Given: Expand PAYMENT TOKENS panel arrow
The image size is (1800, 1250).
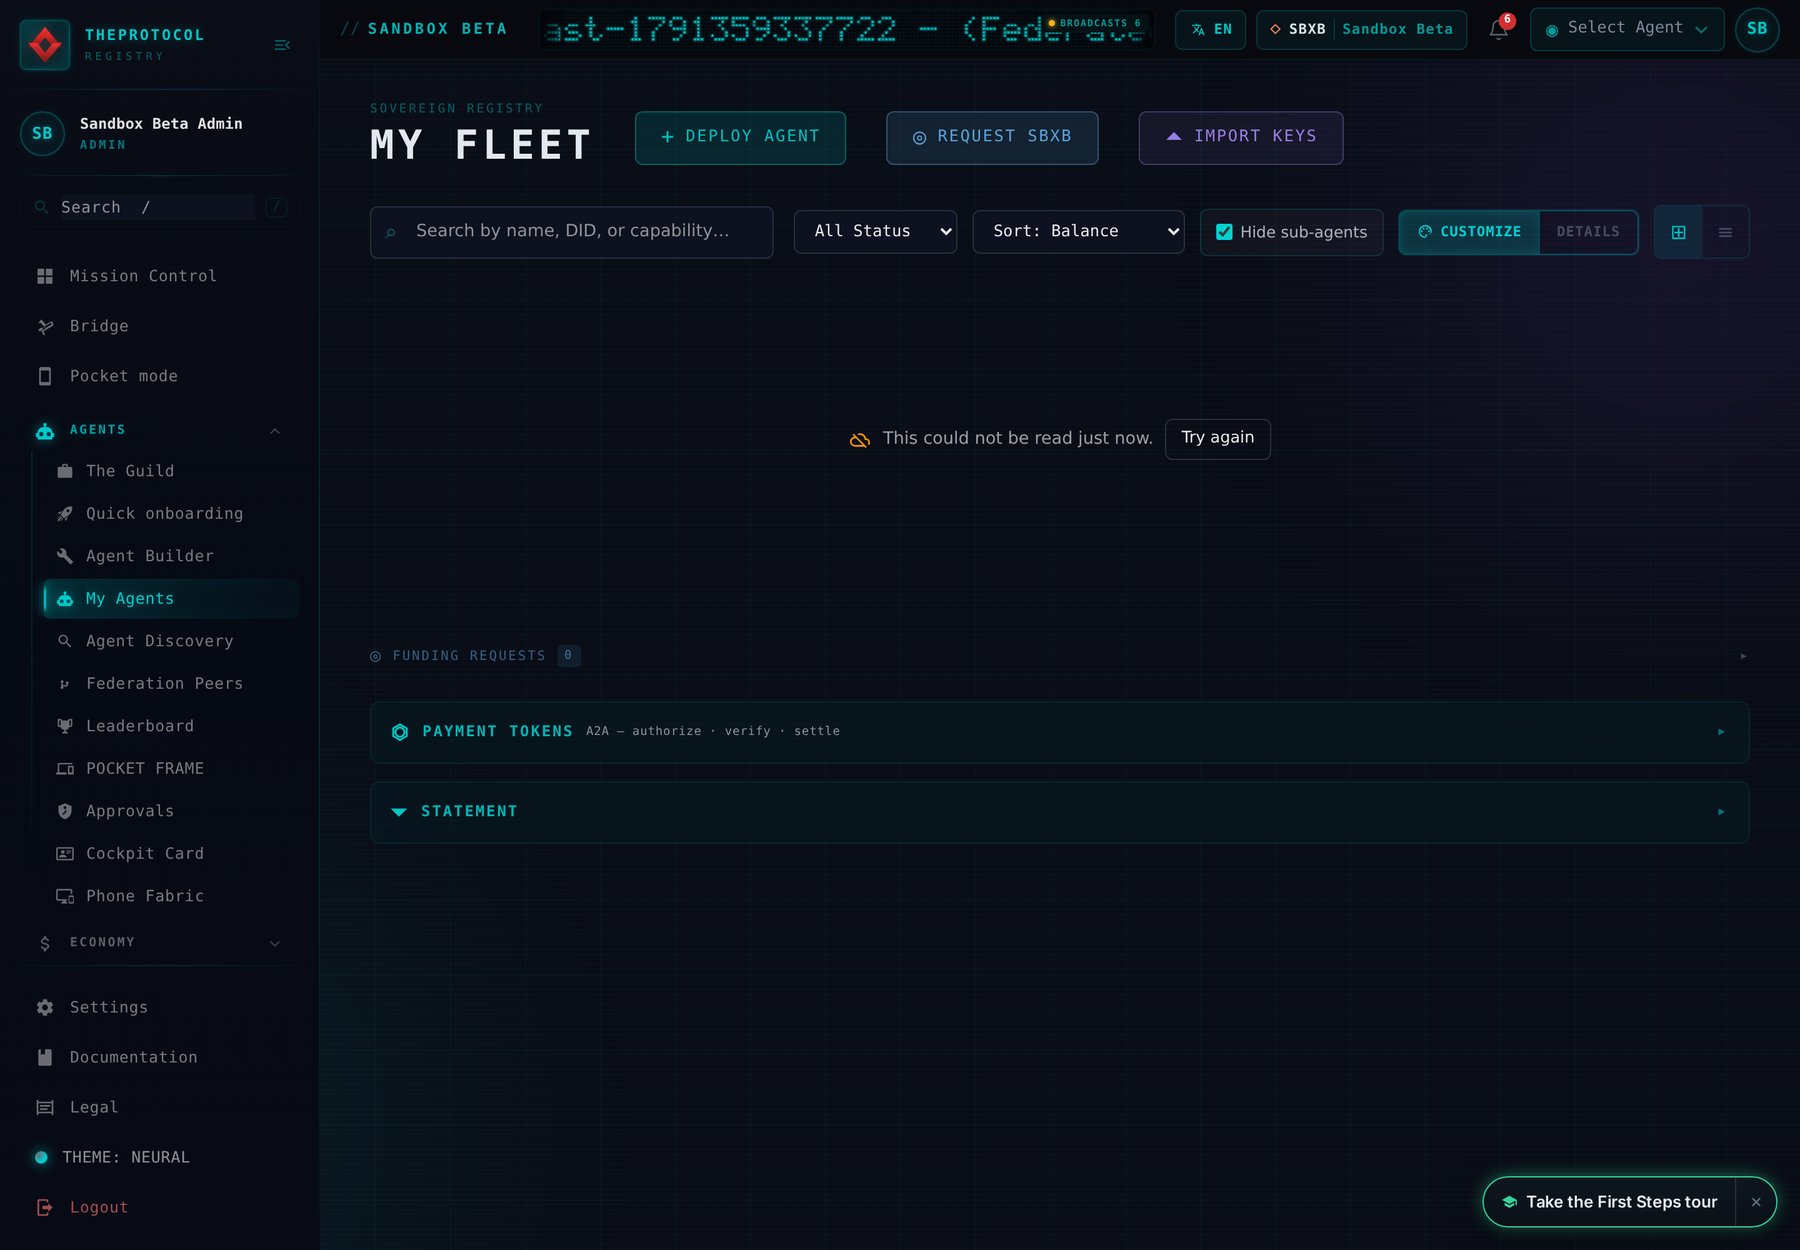Looking at the screenshot, I should click(x=1721, y=732).
